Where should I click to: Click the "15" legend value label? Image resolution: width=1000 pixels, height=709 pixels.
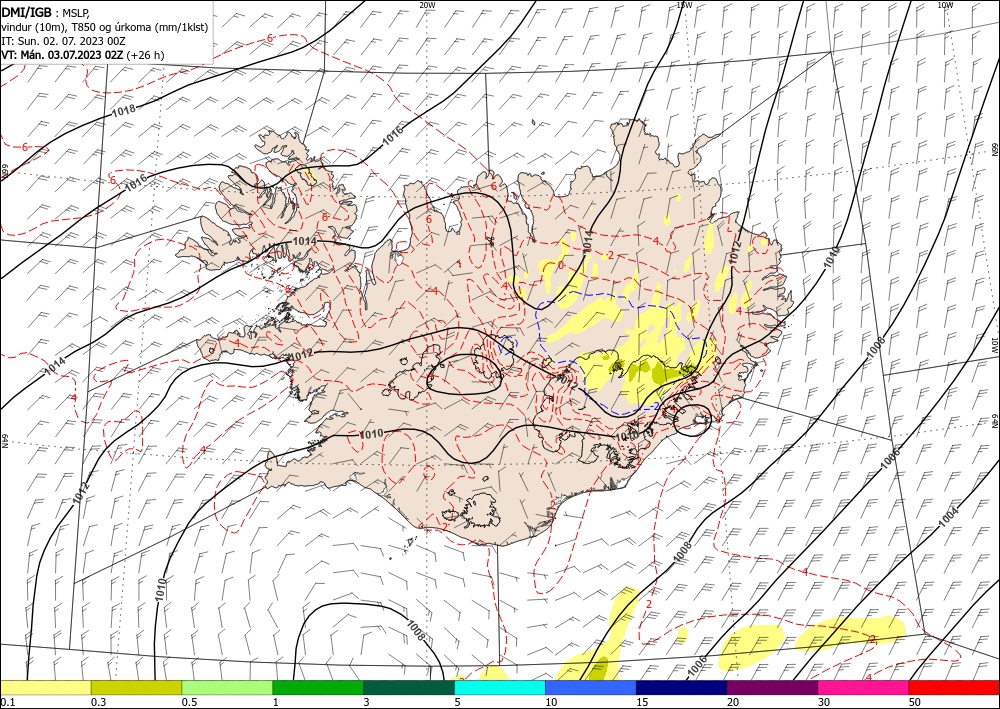coord(642,702)
